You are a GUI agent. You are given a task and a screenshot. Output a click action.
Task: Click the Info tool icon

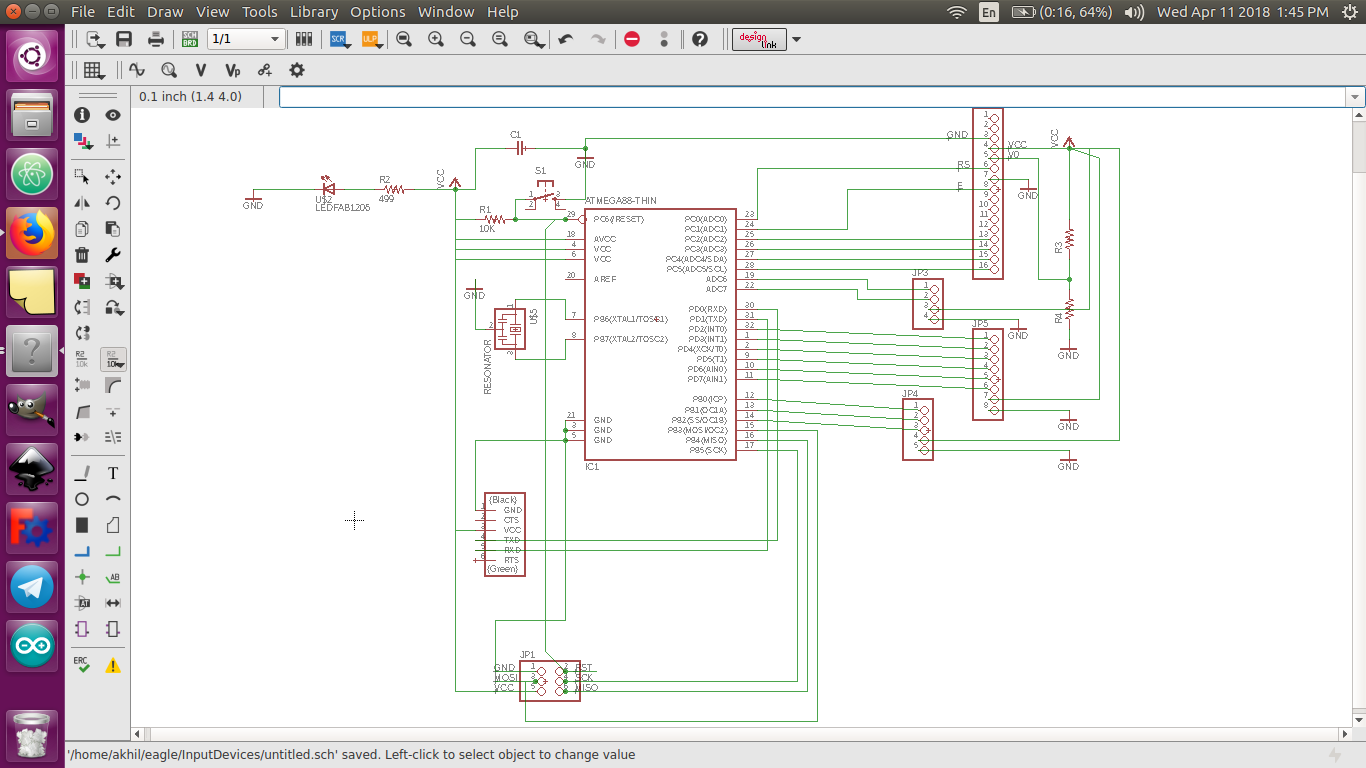point(83,115)
